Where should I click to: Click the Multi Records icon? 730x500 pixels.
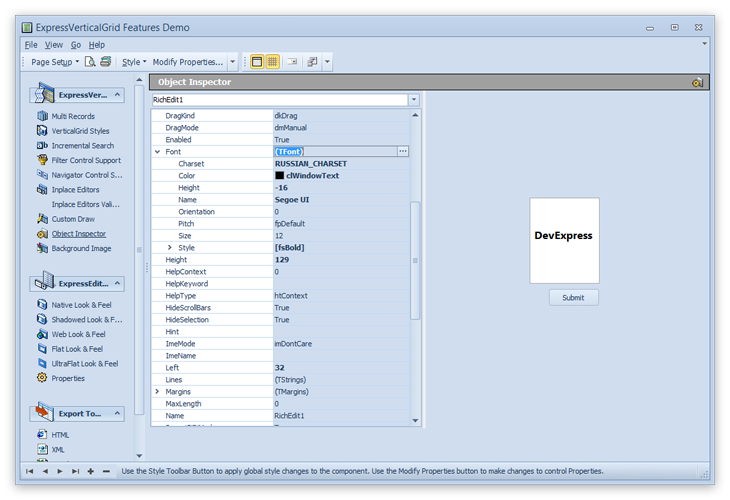42,116
